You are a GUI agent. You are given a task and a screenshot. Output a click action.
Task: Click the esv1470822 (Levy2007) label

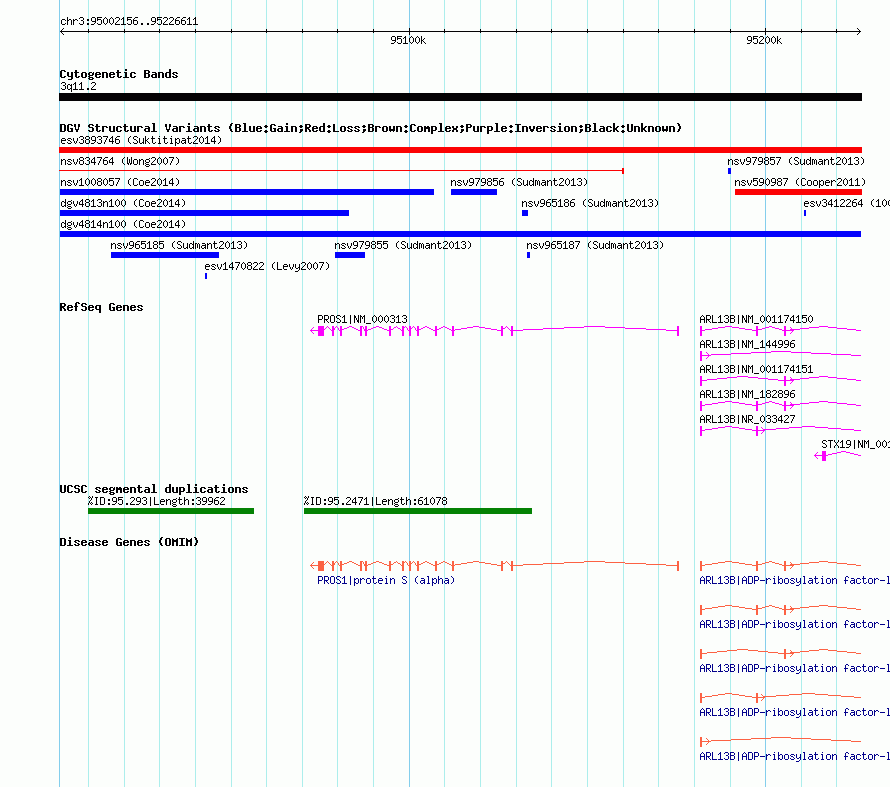[x=267, y=266]
